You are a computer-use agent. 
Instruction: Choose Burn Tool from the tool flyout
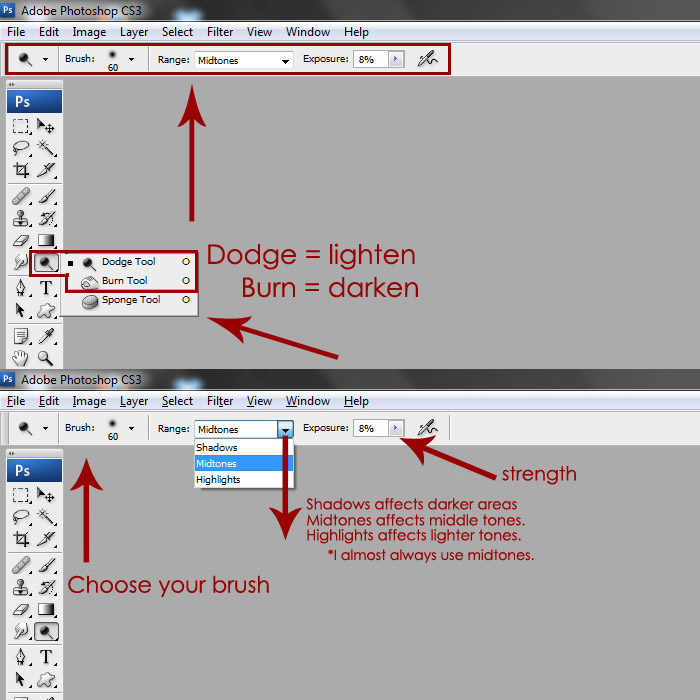(x=129, y=281)
